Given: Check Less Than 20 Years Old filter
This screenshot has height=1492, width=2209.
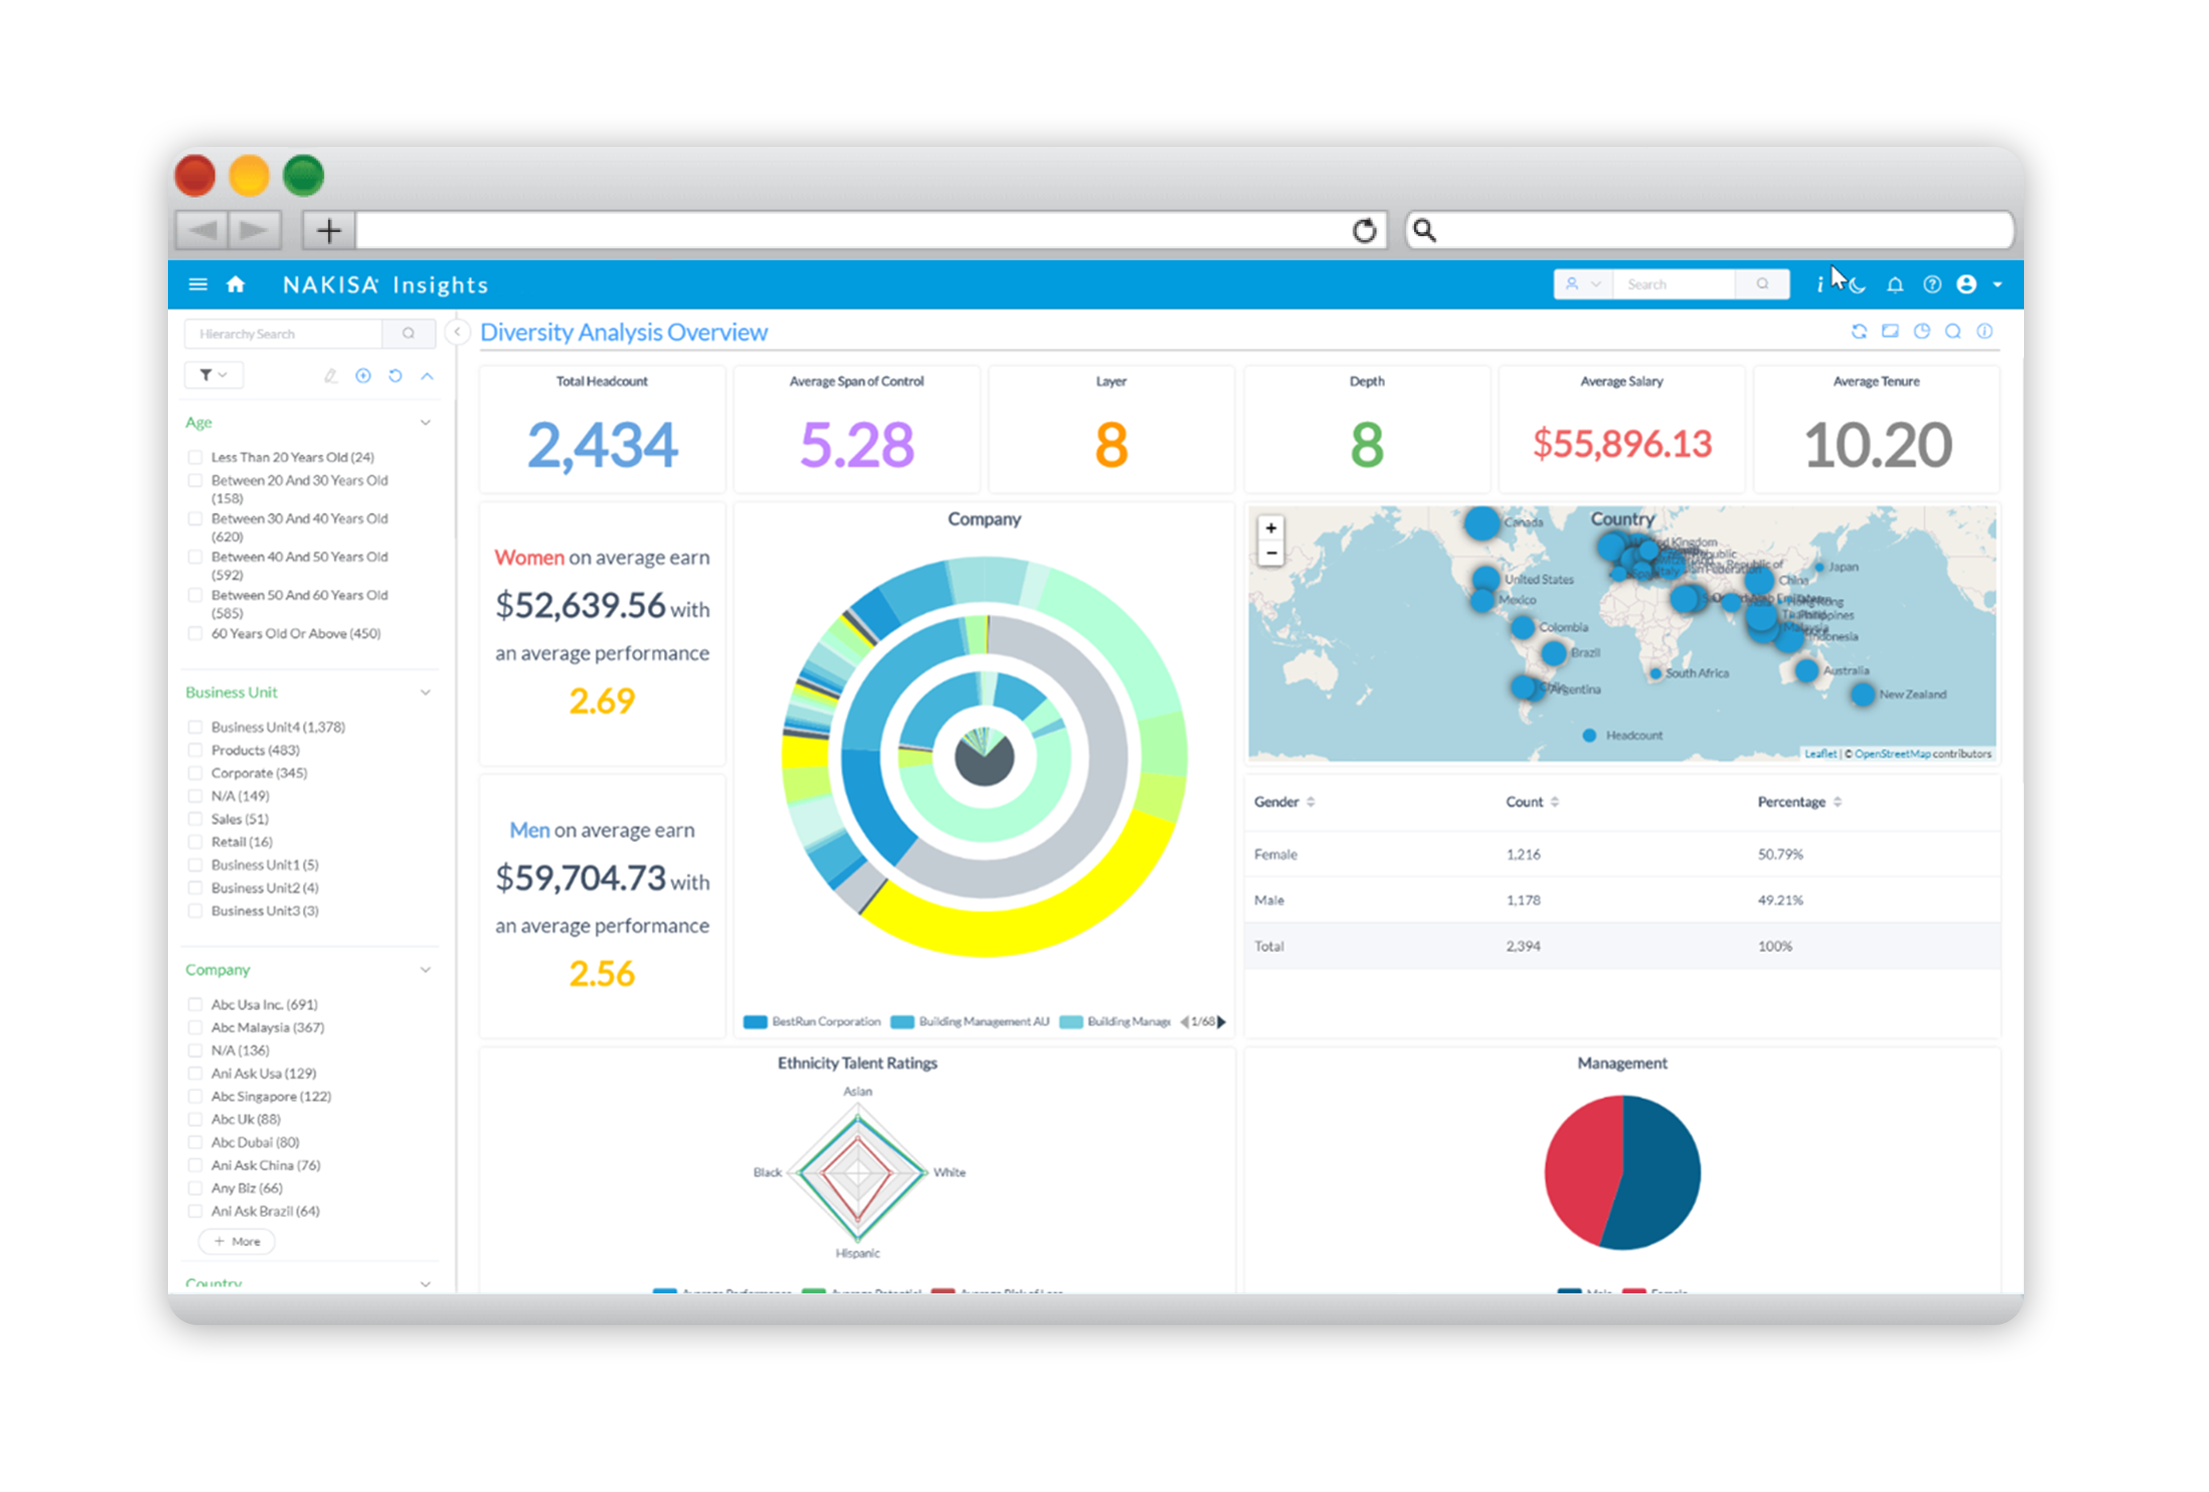Looking at the screenshot, I should click(195, 457).
